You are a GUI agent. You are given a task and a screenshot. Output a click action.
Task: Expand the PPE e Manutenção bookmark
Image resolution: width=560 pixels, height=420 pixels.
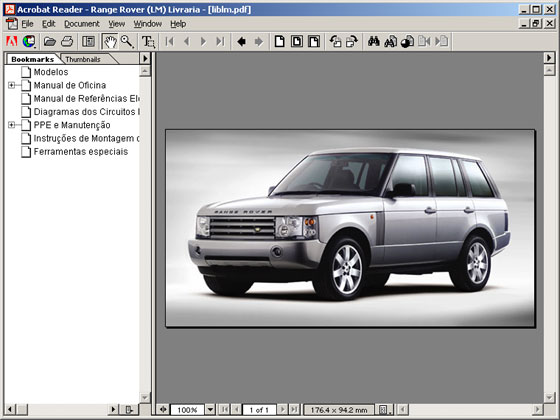[11, 125]
